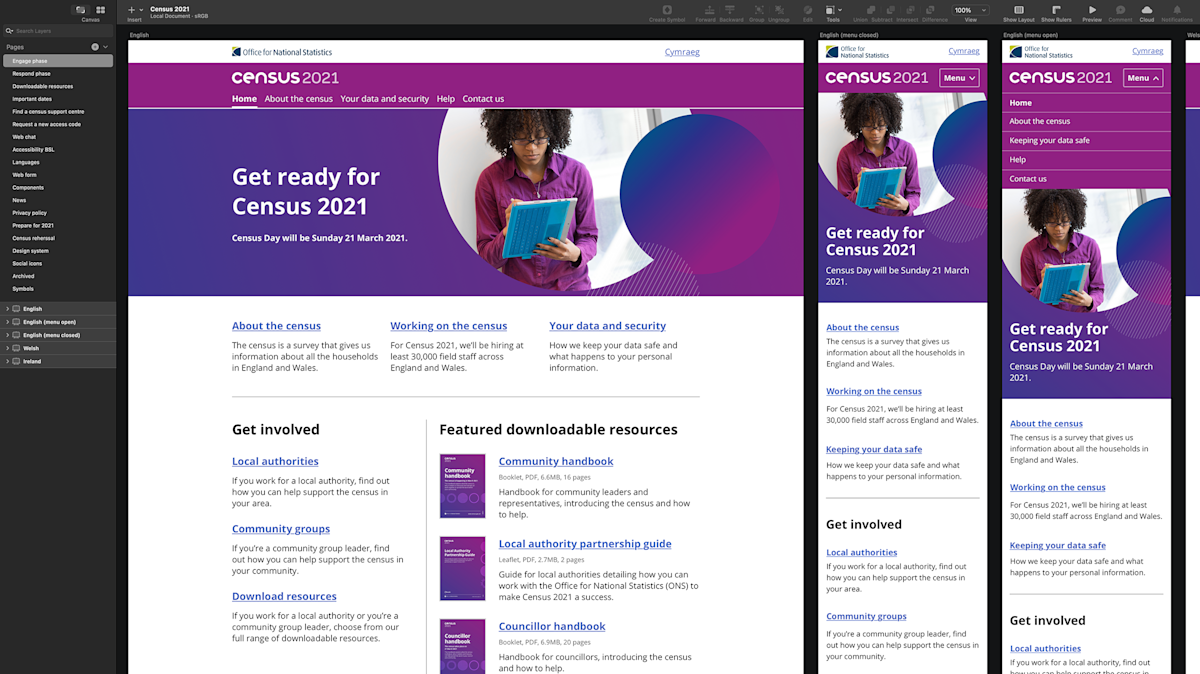Click Working on the census link, English artboard
This screenshot has height=674, width=1200.
(448, 326)
